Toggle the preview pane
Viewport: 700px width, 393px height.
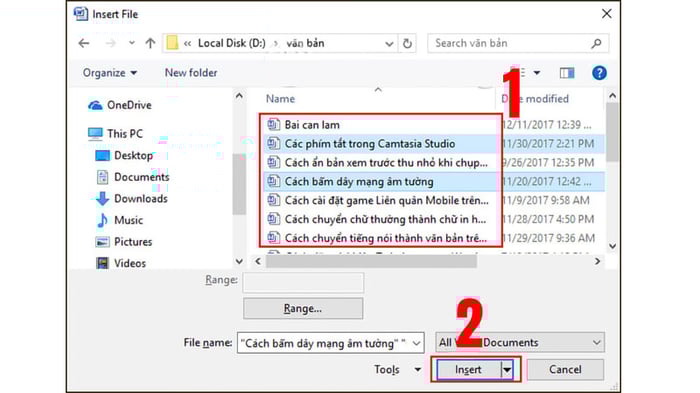click(x=567, y=73)
